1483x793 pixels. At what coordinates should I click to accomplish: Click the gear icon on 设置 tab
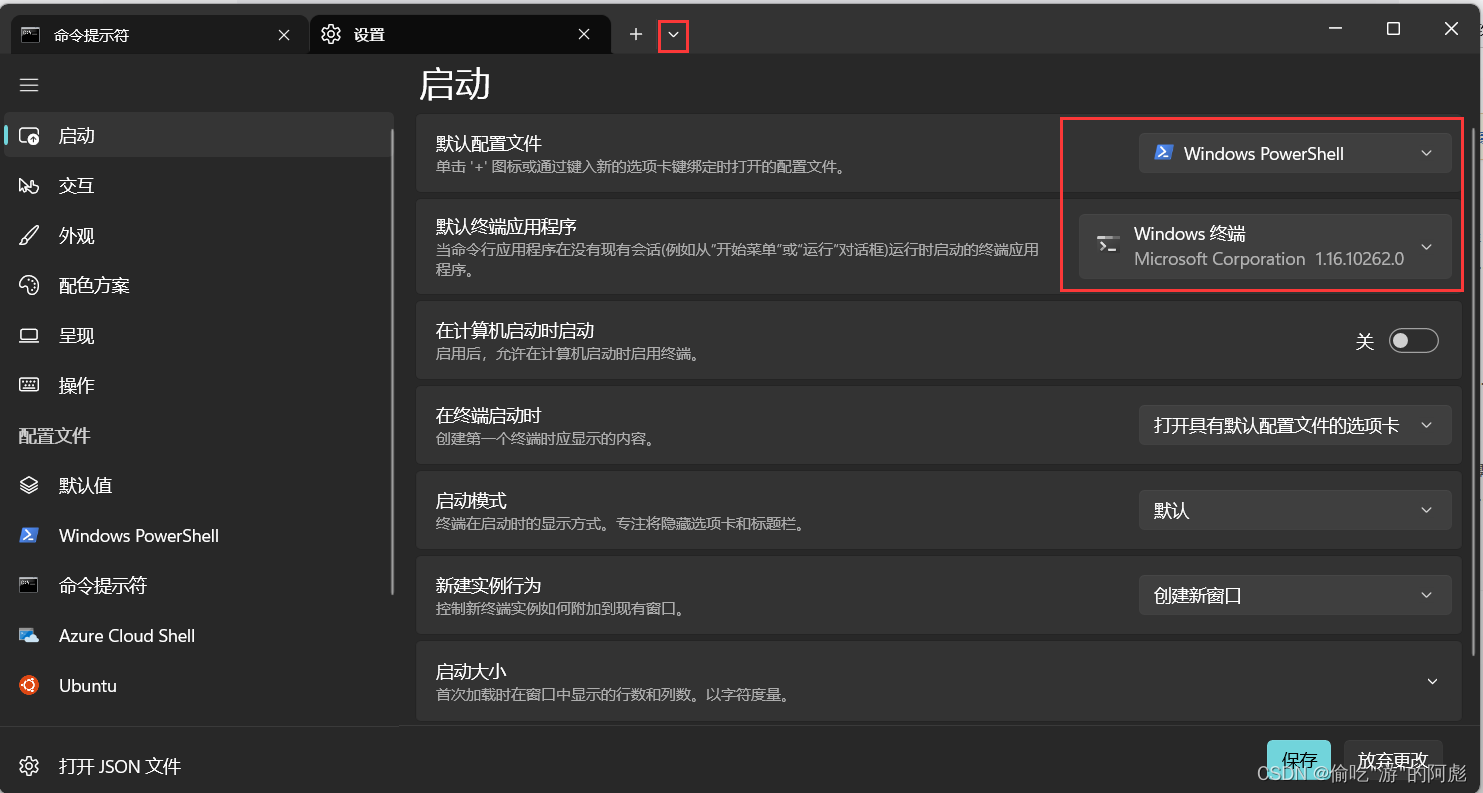click(x=331, y=34)
